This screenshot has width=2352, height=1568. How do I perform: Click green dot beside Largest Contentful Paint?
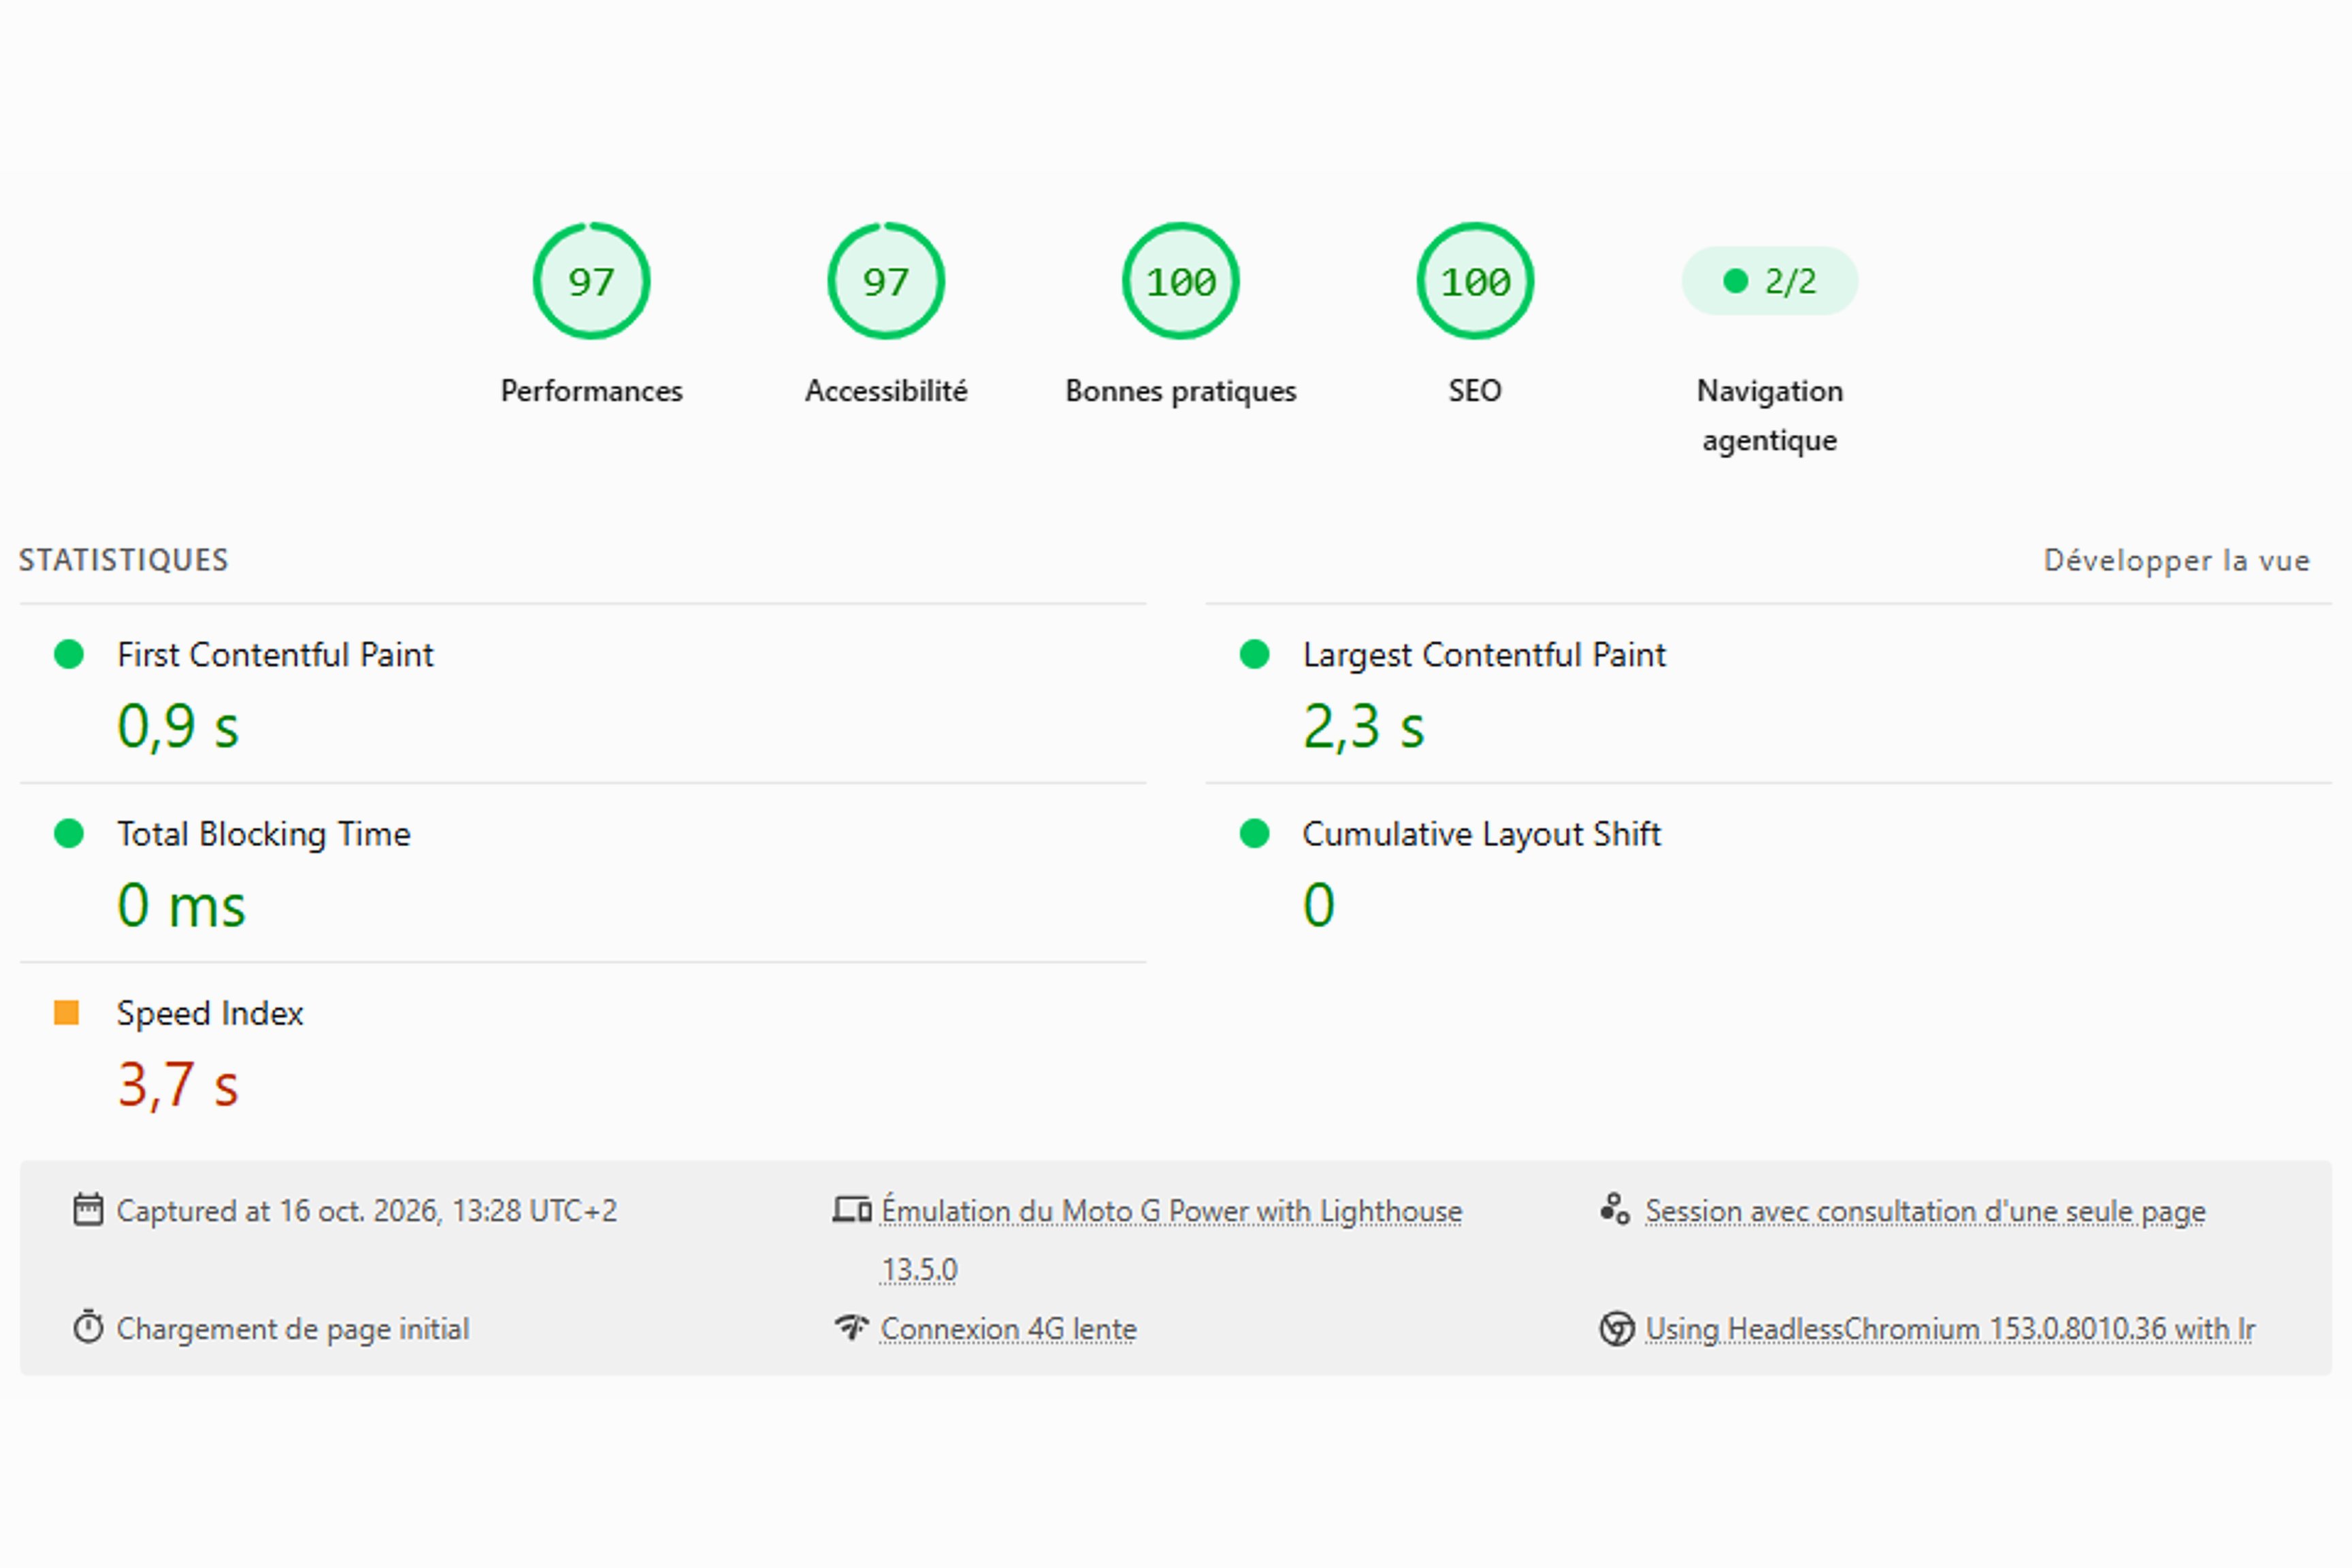(1254, 654)
